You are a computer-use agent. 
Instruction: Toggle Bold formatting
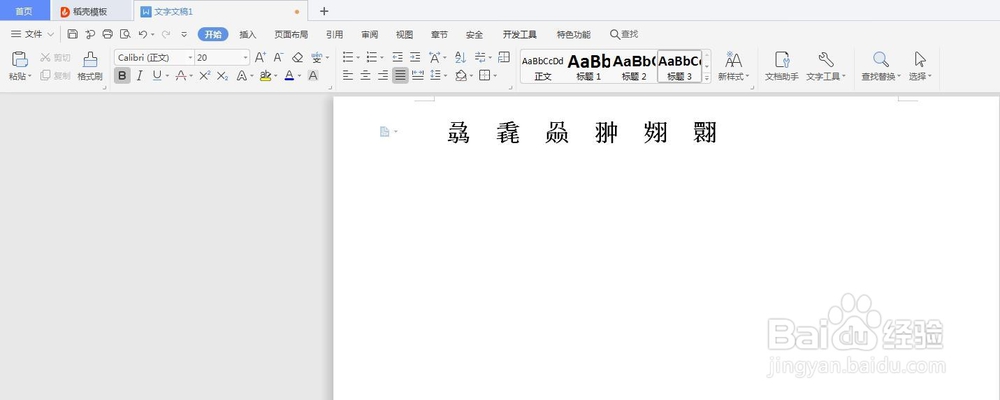pyautogui.click(x=122, y=75)
